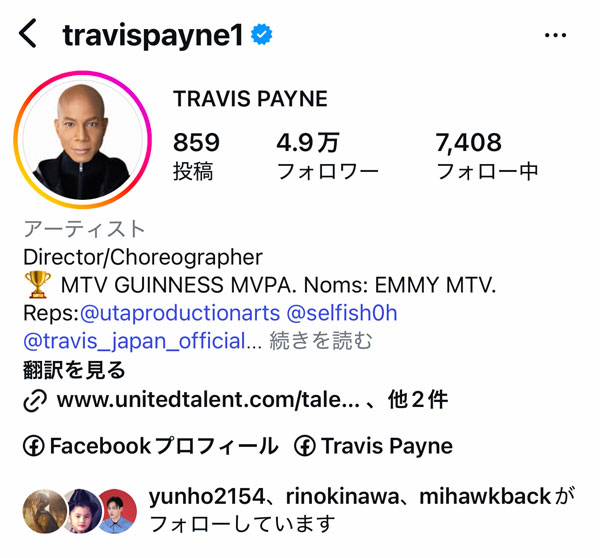Open the @selfish0h mention
The width and height of the screenshot is (600, 558).
(342, 313)
